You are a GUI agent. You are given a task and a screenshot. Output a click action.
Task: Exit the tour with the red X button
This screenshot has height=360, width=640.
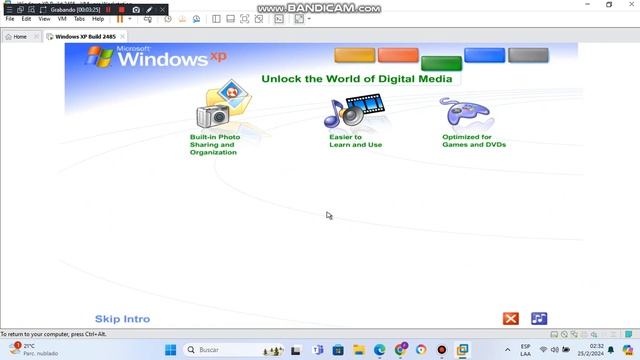coord(511,318)
